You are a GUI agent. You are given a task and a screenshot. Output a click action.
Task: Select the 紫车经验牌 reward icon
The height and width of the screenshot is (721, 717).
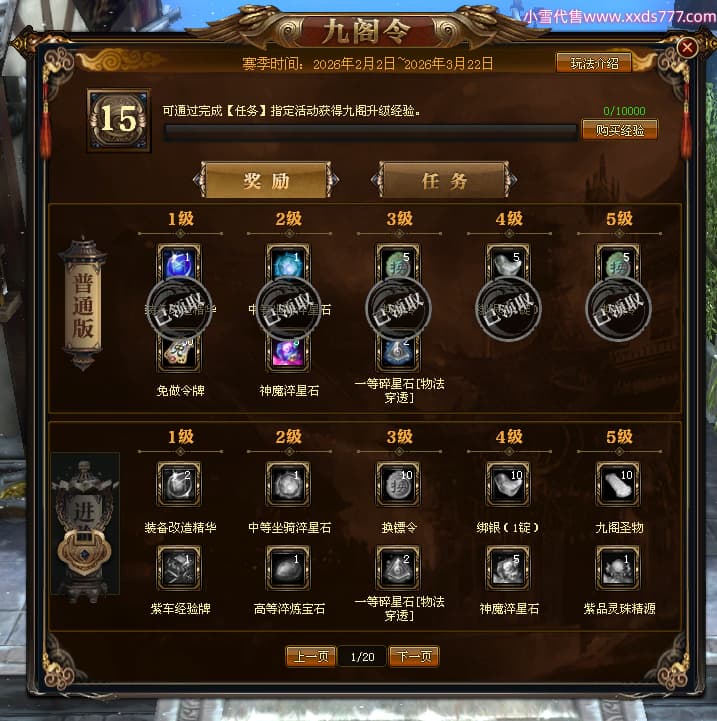click(x=179, y=568)
